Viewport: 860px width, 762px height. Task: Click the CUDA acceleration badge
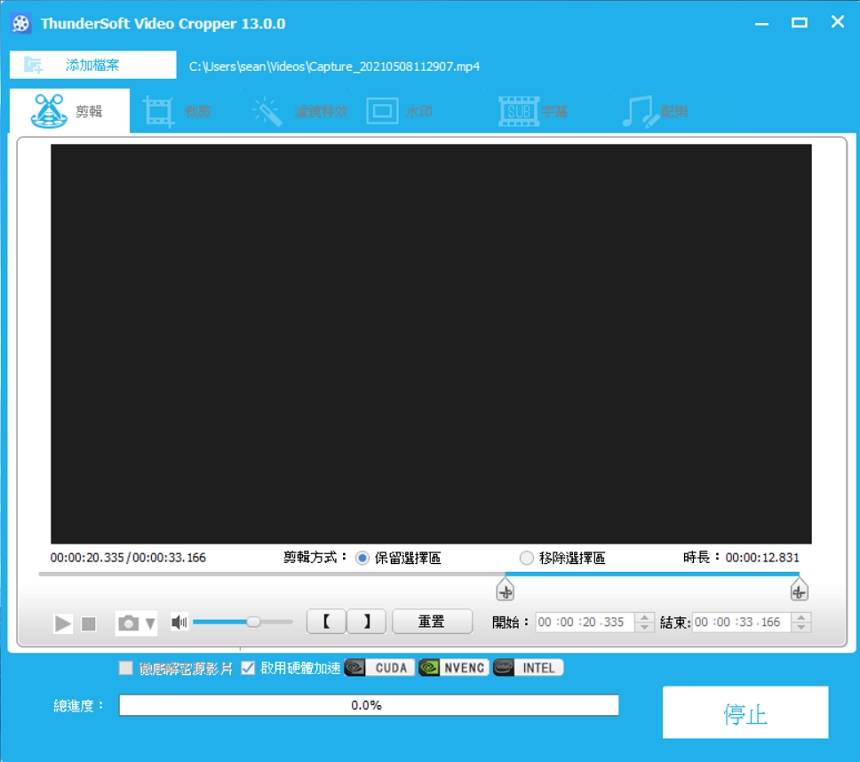pyautogui.click(x=380, y=668)
